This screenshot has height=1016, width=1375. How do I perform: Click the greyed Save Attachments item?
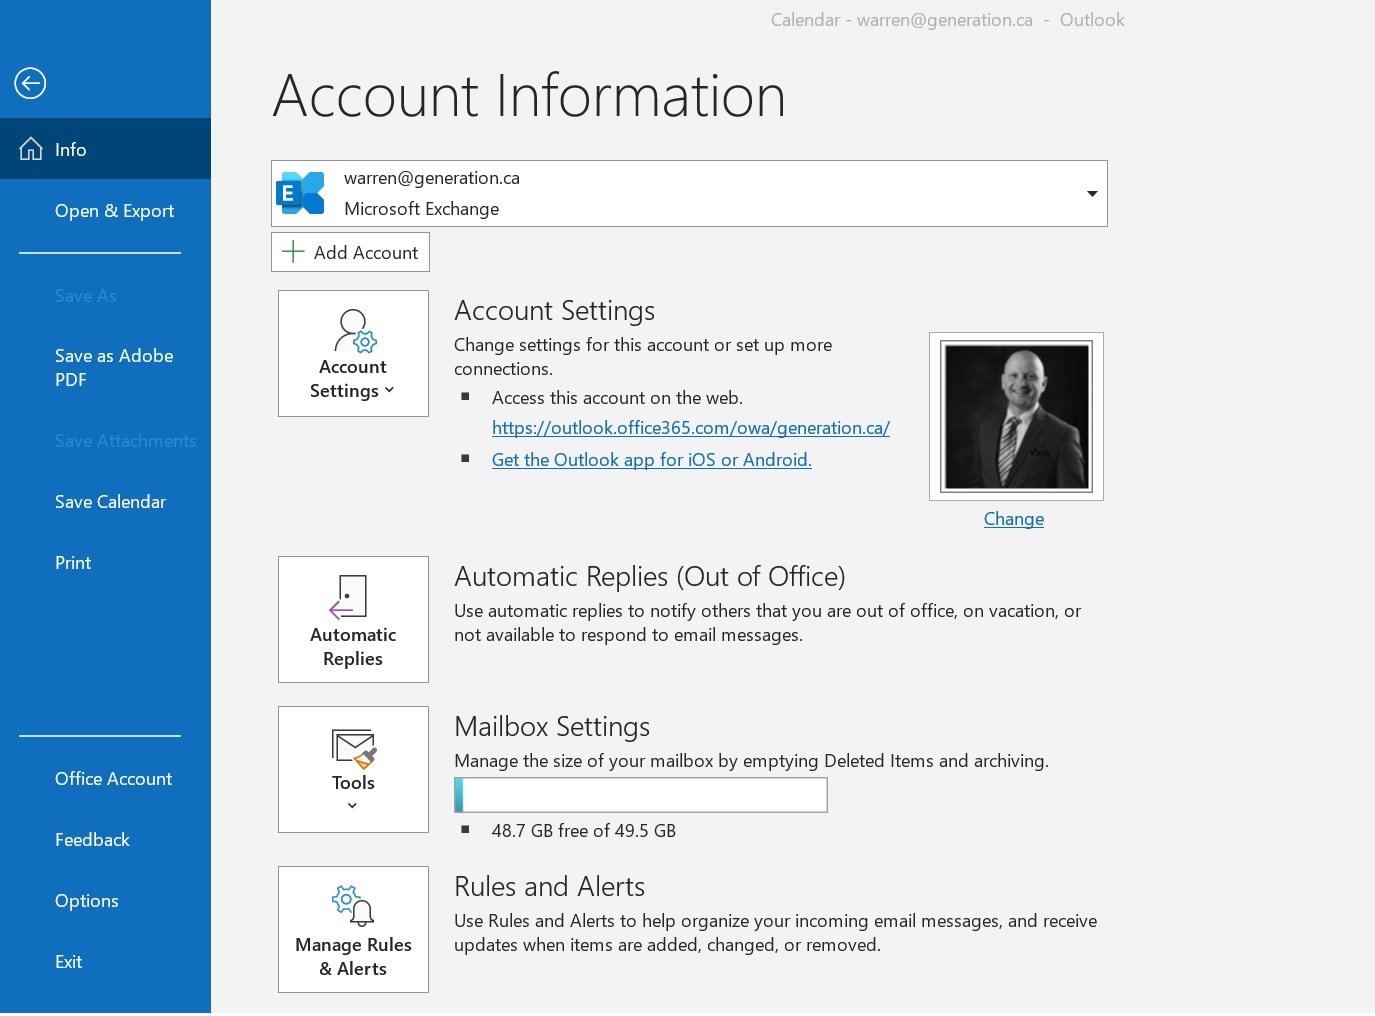pyautogui.click(x=126, y=441)
